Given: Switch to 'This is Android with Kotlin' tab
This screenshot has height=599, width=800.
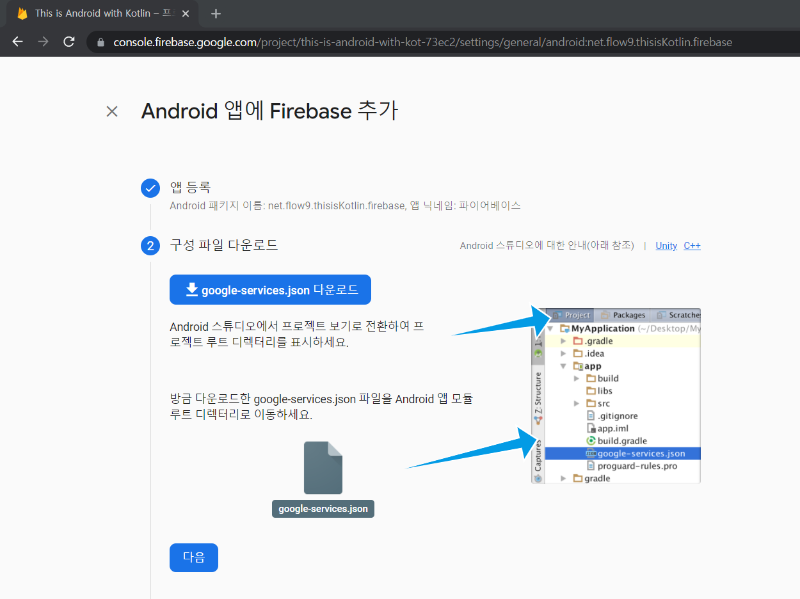Looking at the screenshot, I should coord(104,14).
